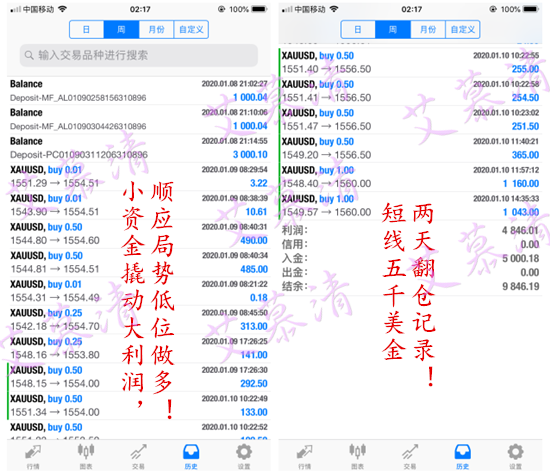Select the 日 (day) tab in left phone

[86, 29]
